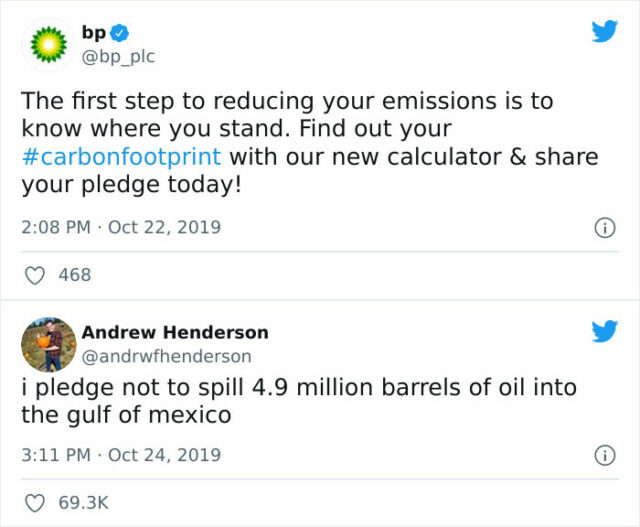Open Andrew Henderson's profile photo
The height and width of the screenshot is (527, 640).
(48, 345)
